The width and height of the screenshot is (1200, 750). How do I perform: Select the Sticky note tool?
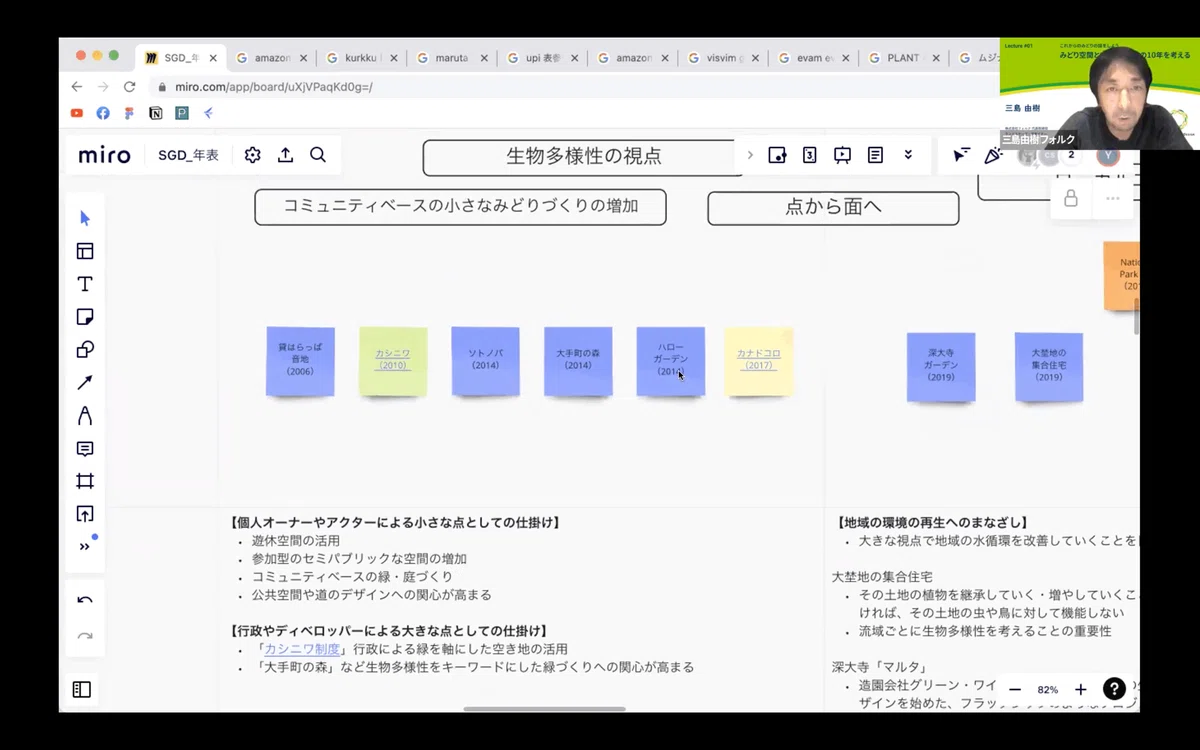point(85,317)
